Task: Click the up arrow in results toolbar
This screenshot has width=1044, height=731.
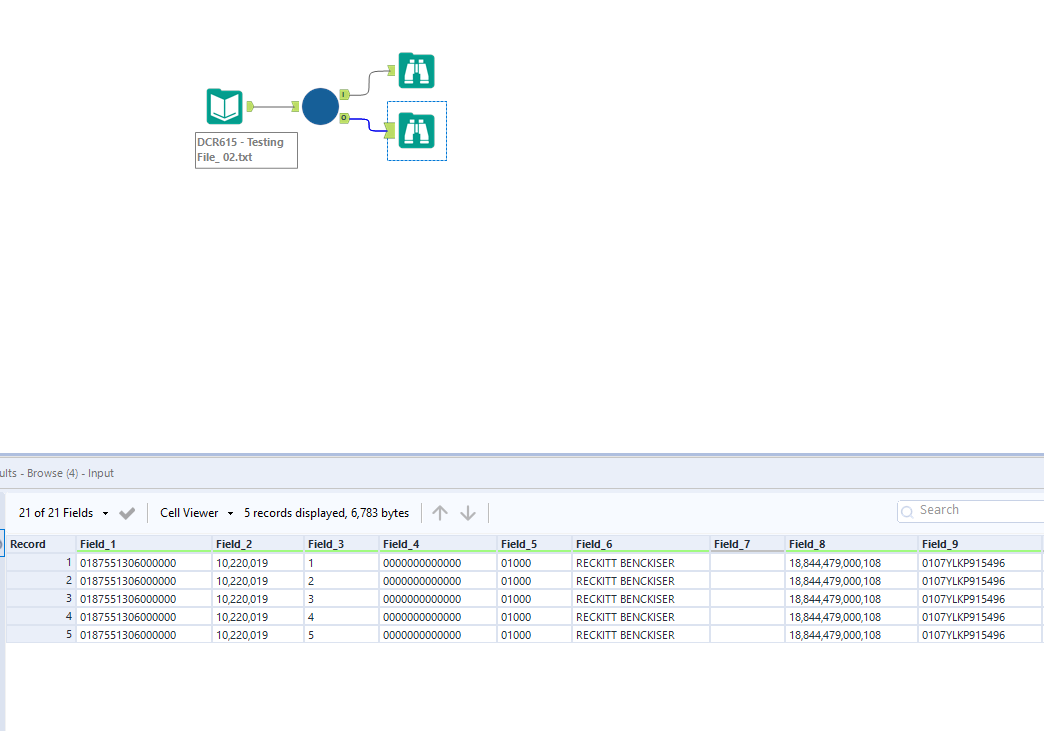Action: (x=440, y=513)
